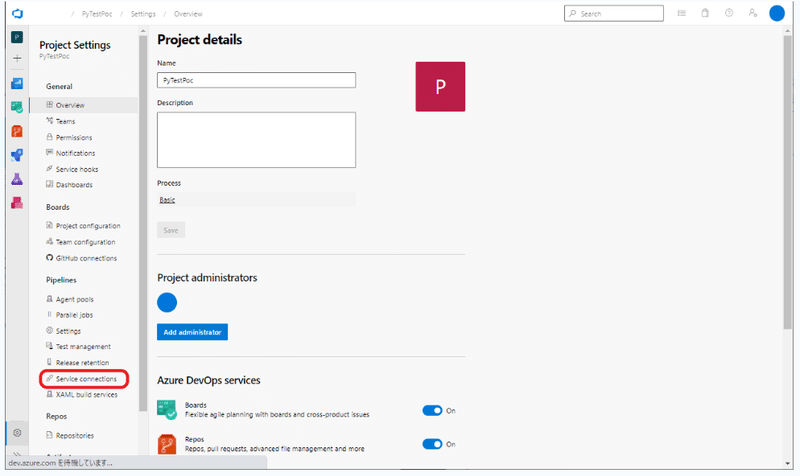The width and height of the screenshot is (800, 476).
Task: Click the scroll up arrow of main page
Action: (788, 31)
